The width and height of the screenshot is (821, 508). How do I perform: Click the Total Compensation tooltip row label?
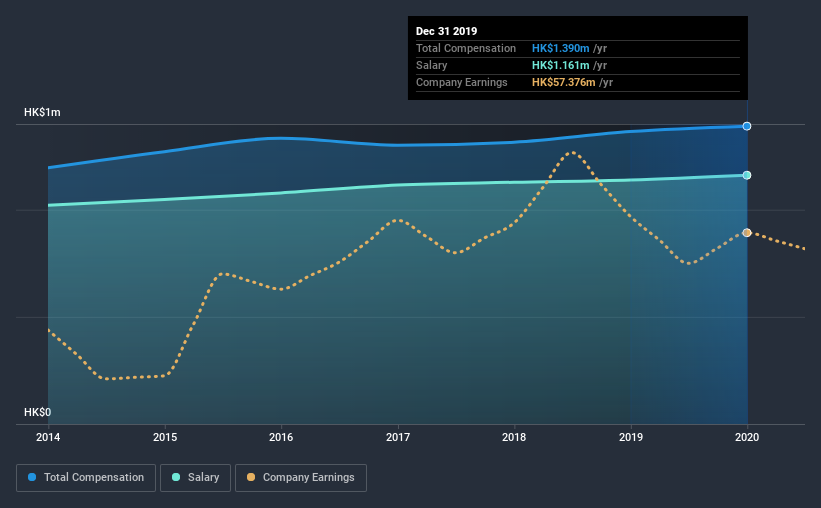point(466,48)
